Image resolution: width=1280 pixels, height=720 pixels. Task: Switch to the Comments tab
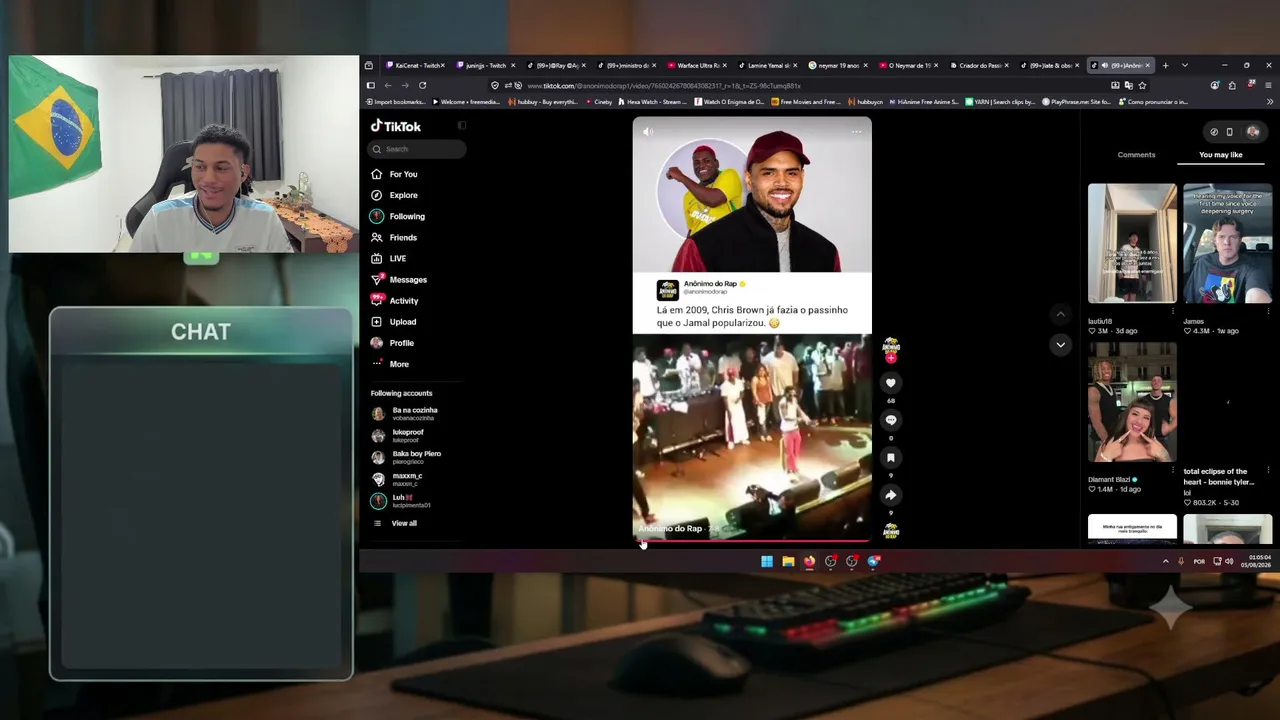point(1136,155)
